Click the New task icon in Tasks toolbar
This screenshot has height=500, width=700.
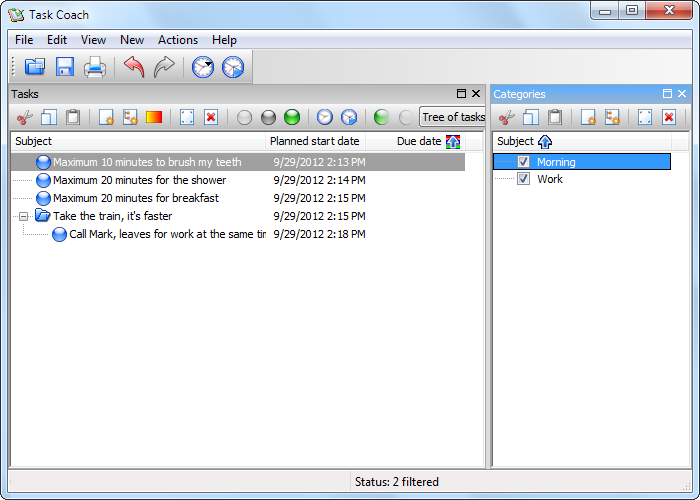pos(106,117)
